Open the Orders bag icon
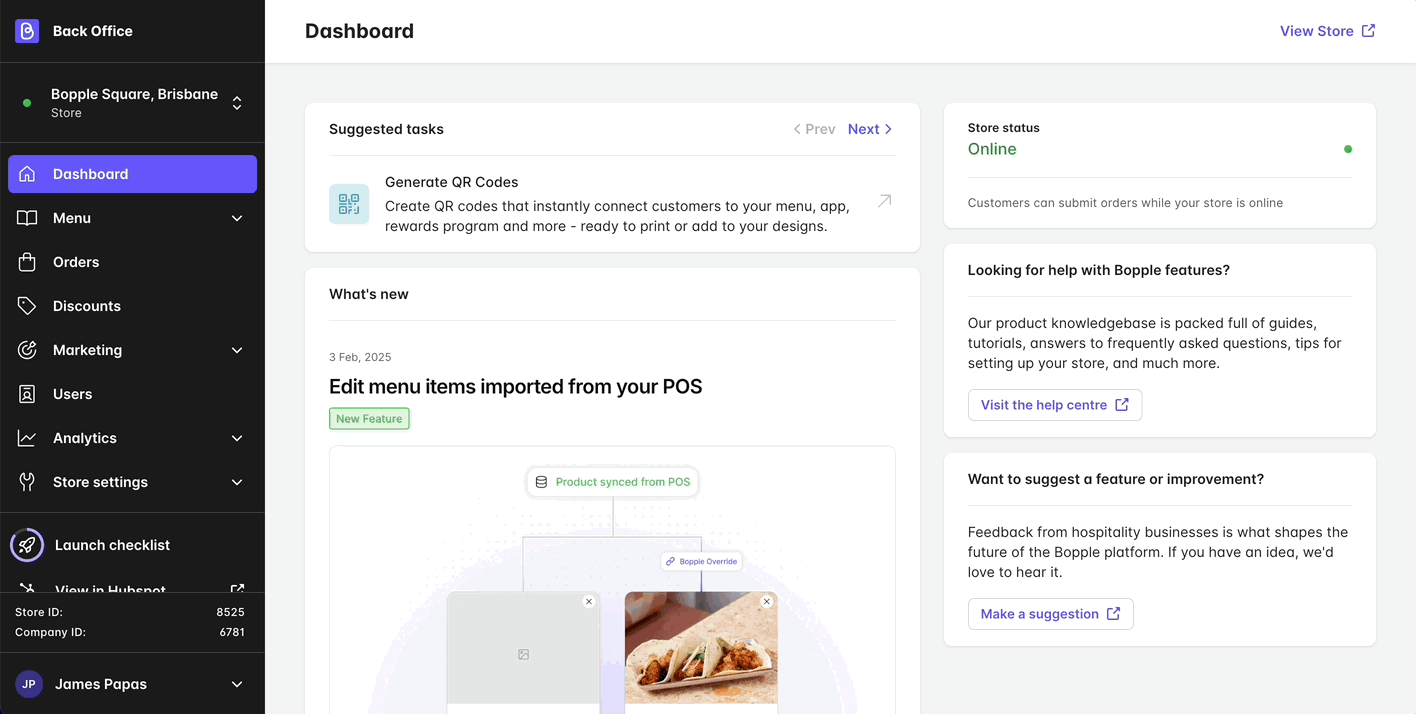Viewport: 1416px width, 714px height. coord(27,262)
